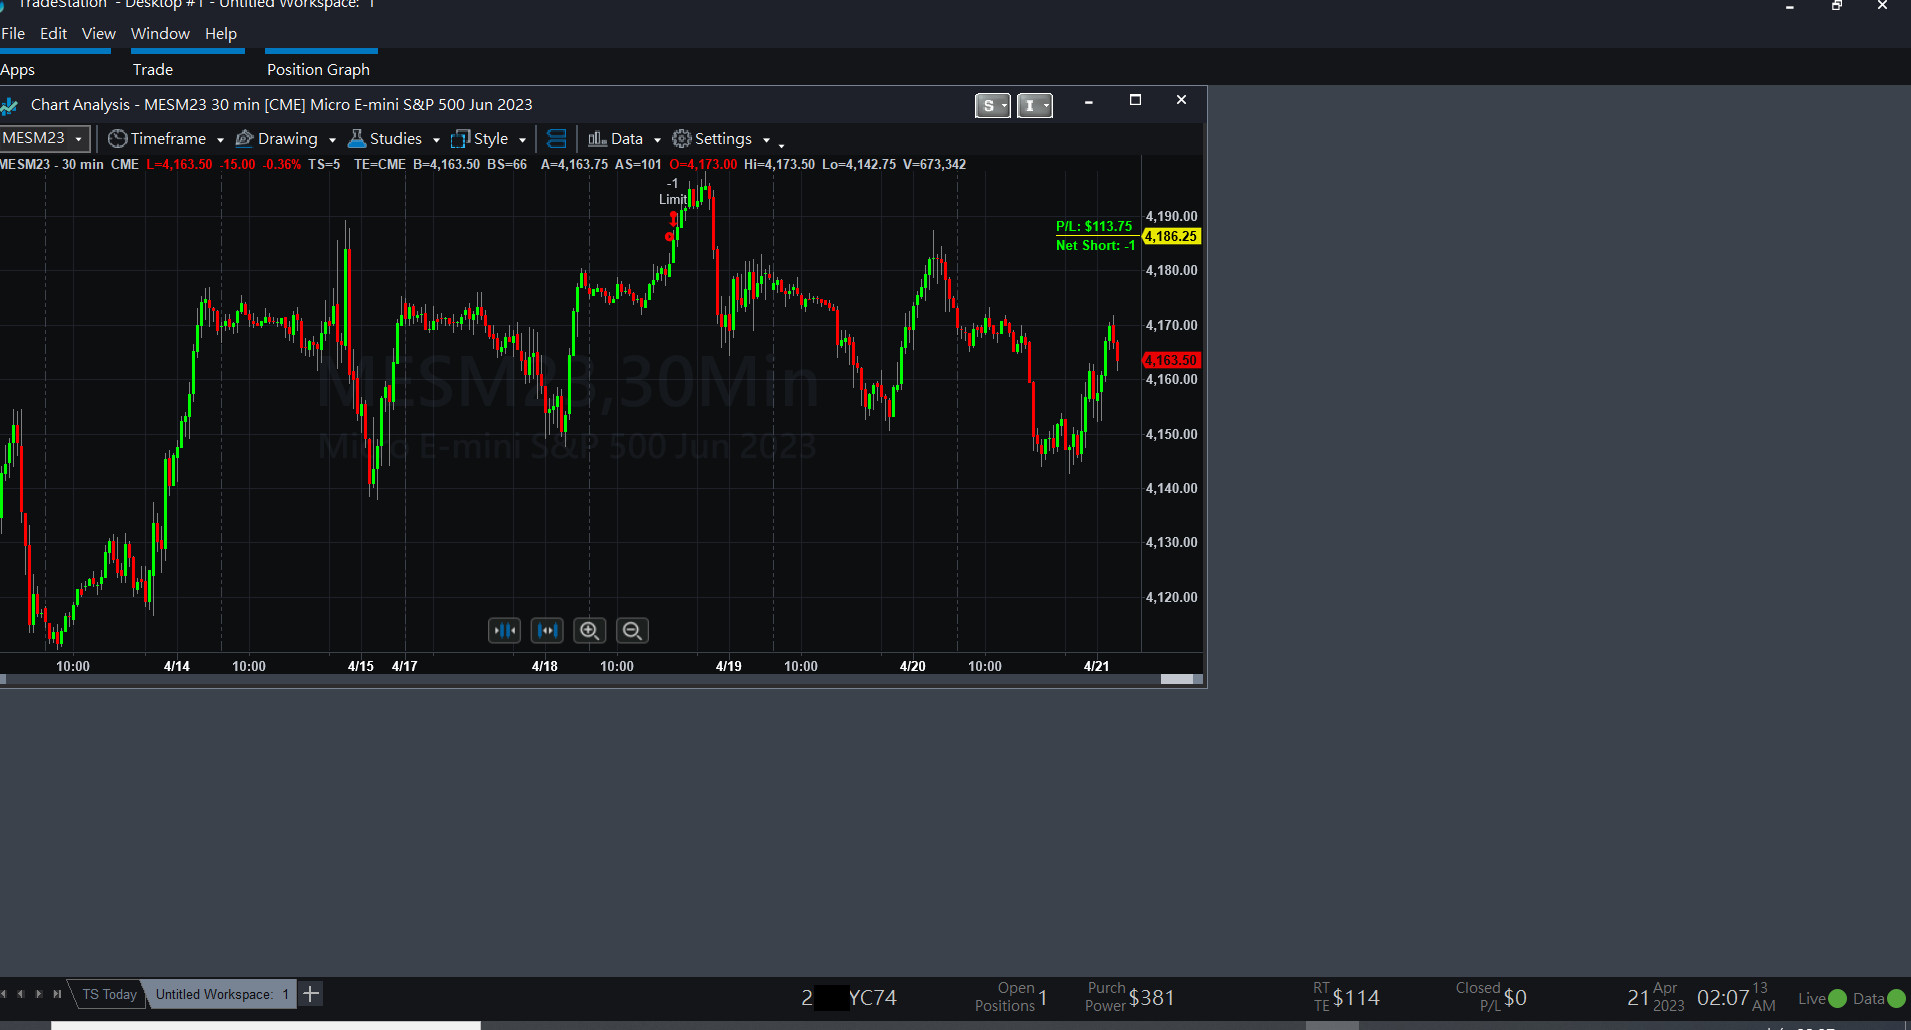1911x1030 pixels.
Task: Expand the Settings dropdown arrow
Action: pyautogui.click(x=766, y=140)
